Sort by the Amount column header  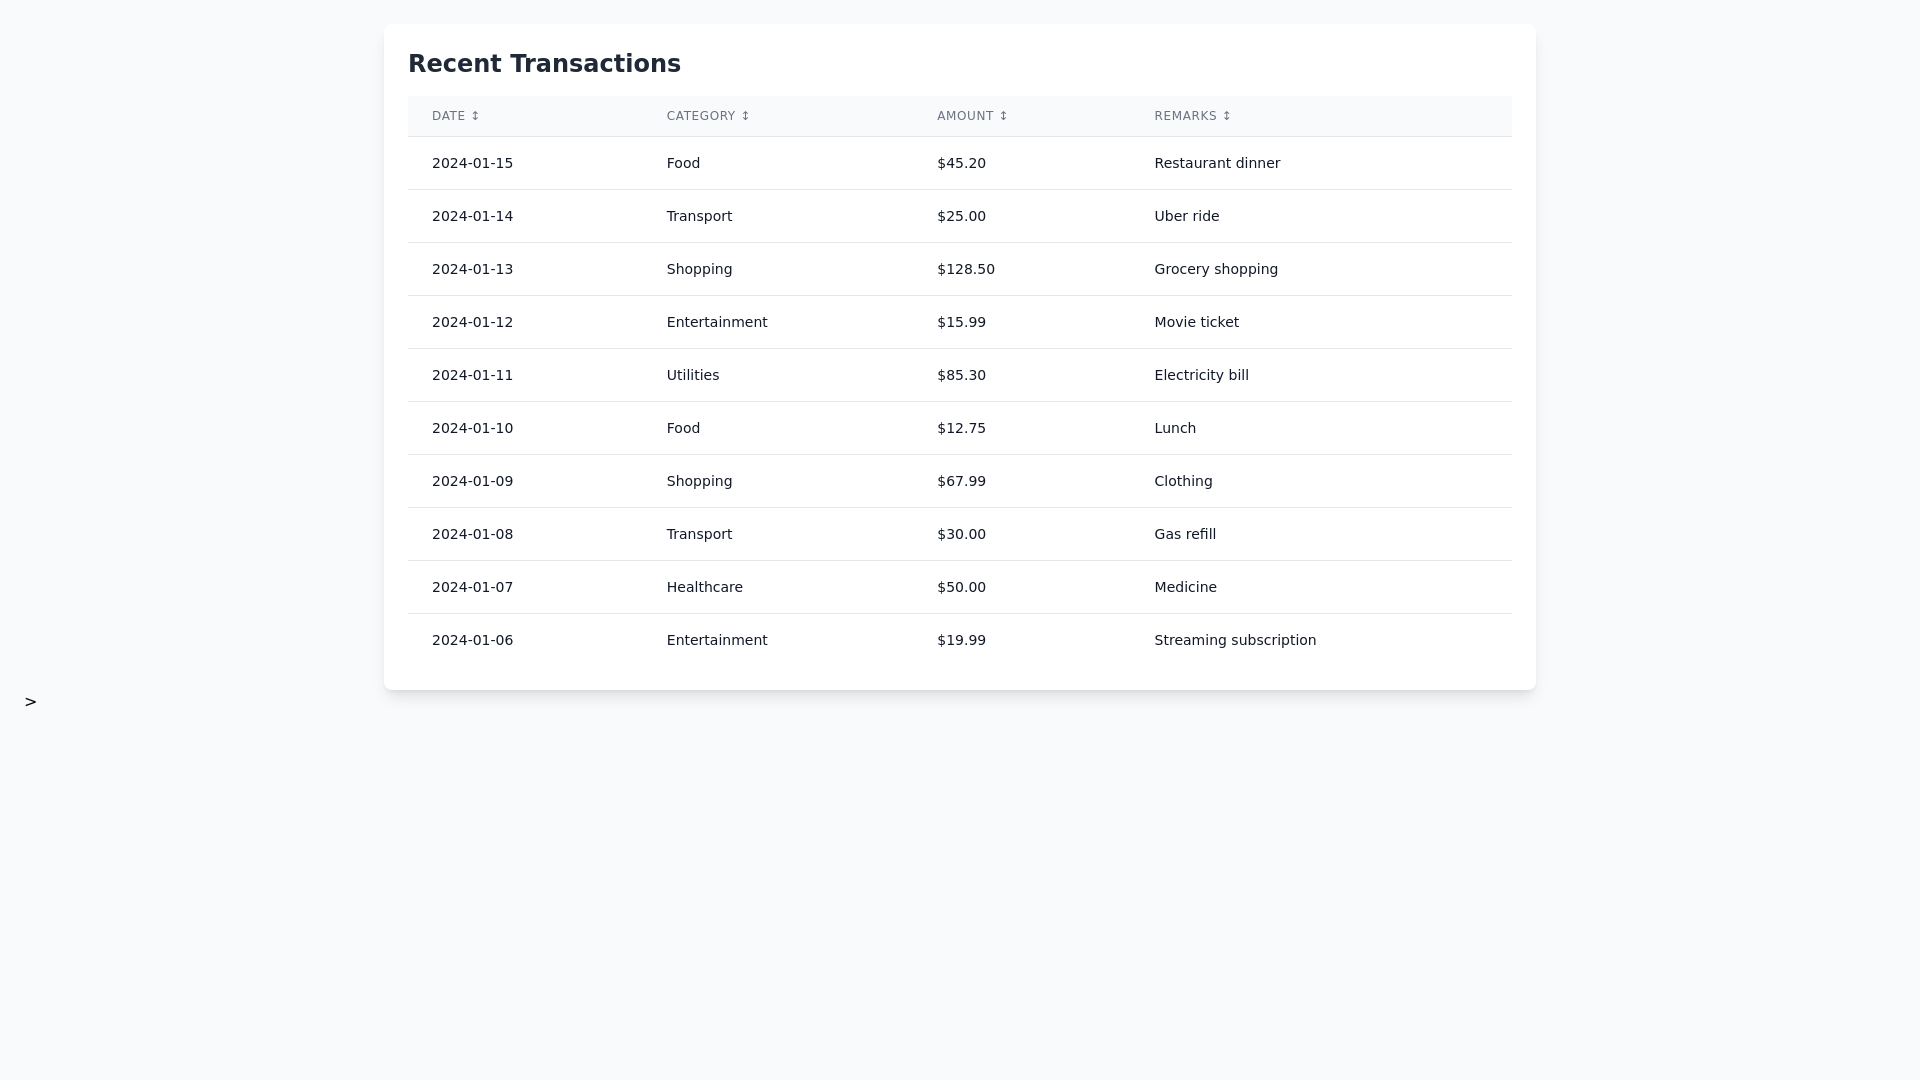coord(971,116)
